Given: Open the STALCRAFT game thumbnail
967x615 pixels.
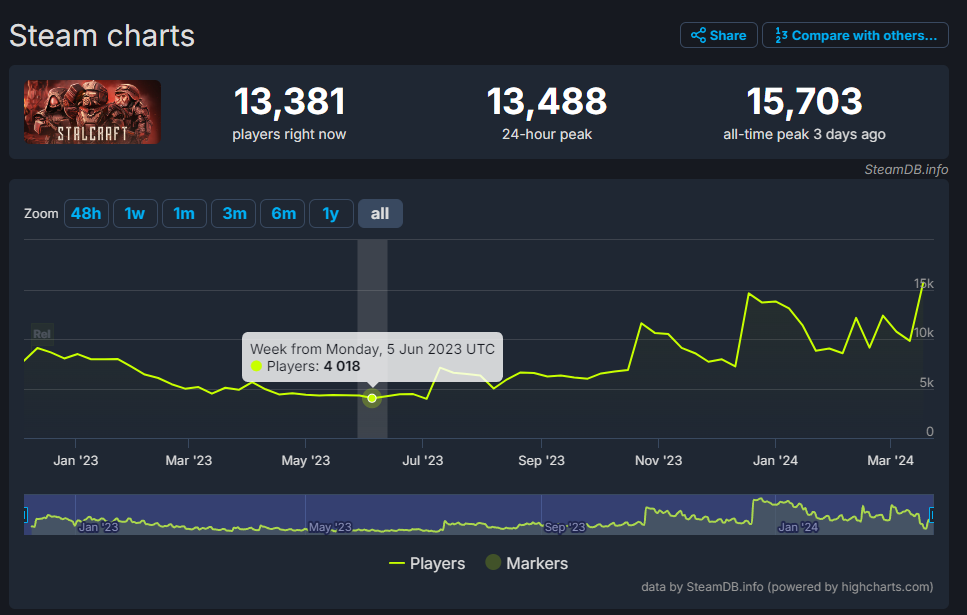Looking at the screenshot, I should click(93, 112).
